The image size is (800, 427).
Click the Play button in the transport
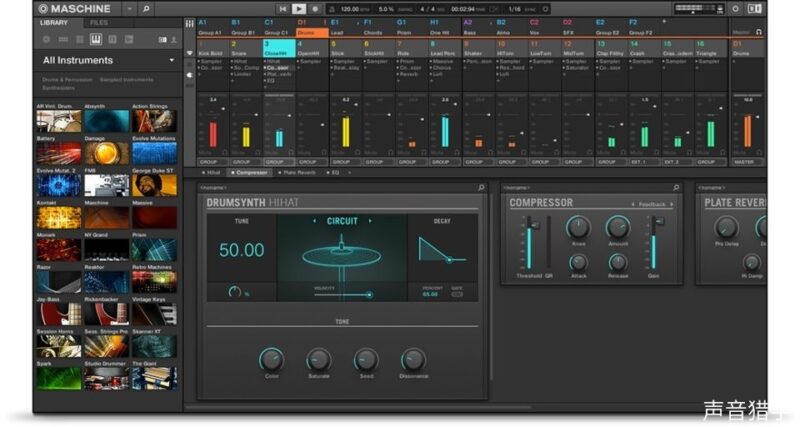click(x=299, y=9)
